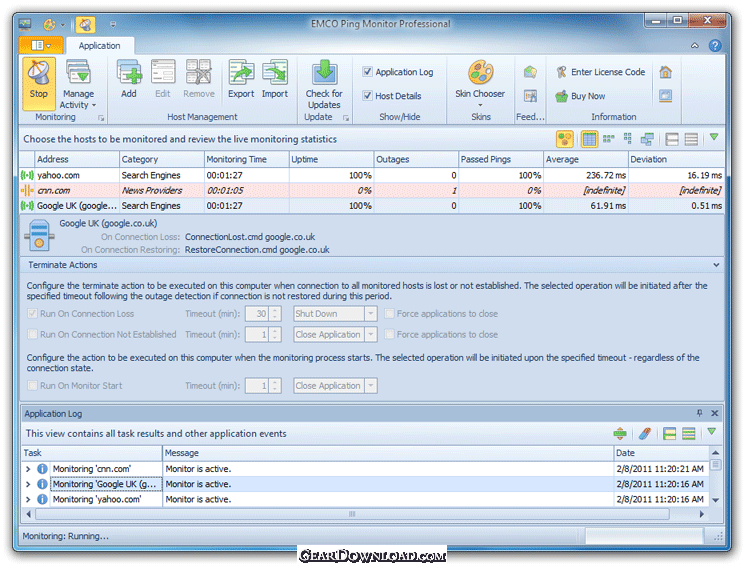Click the log horizontal scrollbar

[x=352, y=514]
